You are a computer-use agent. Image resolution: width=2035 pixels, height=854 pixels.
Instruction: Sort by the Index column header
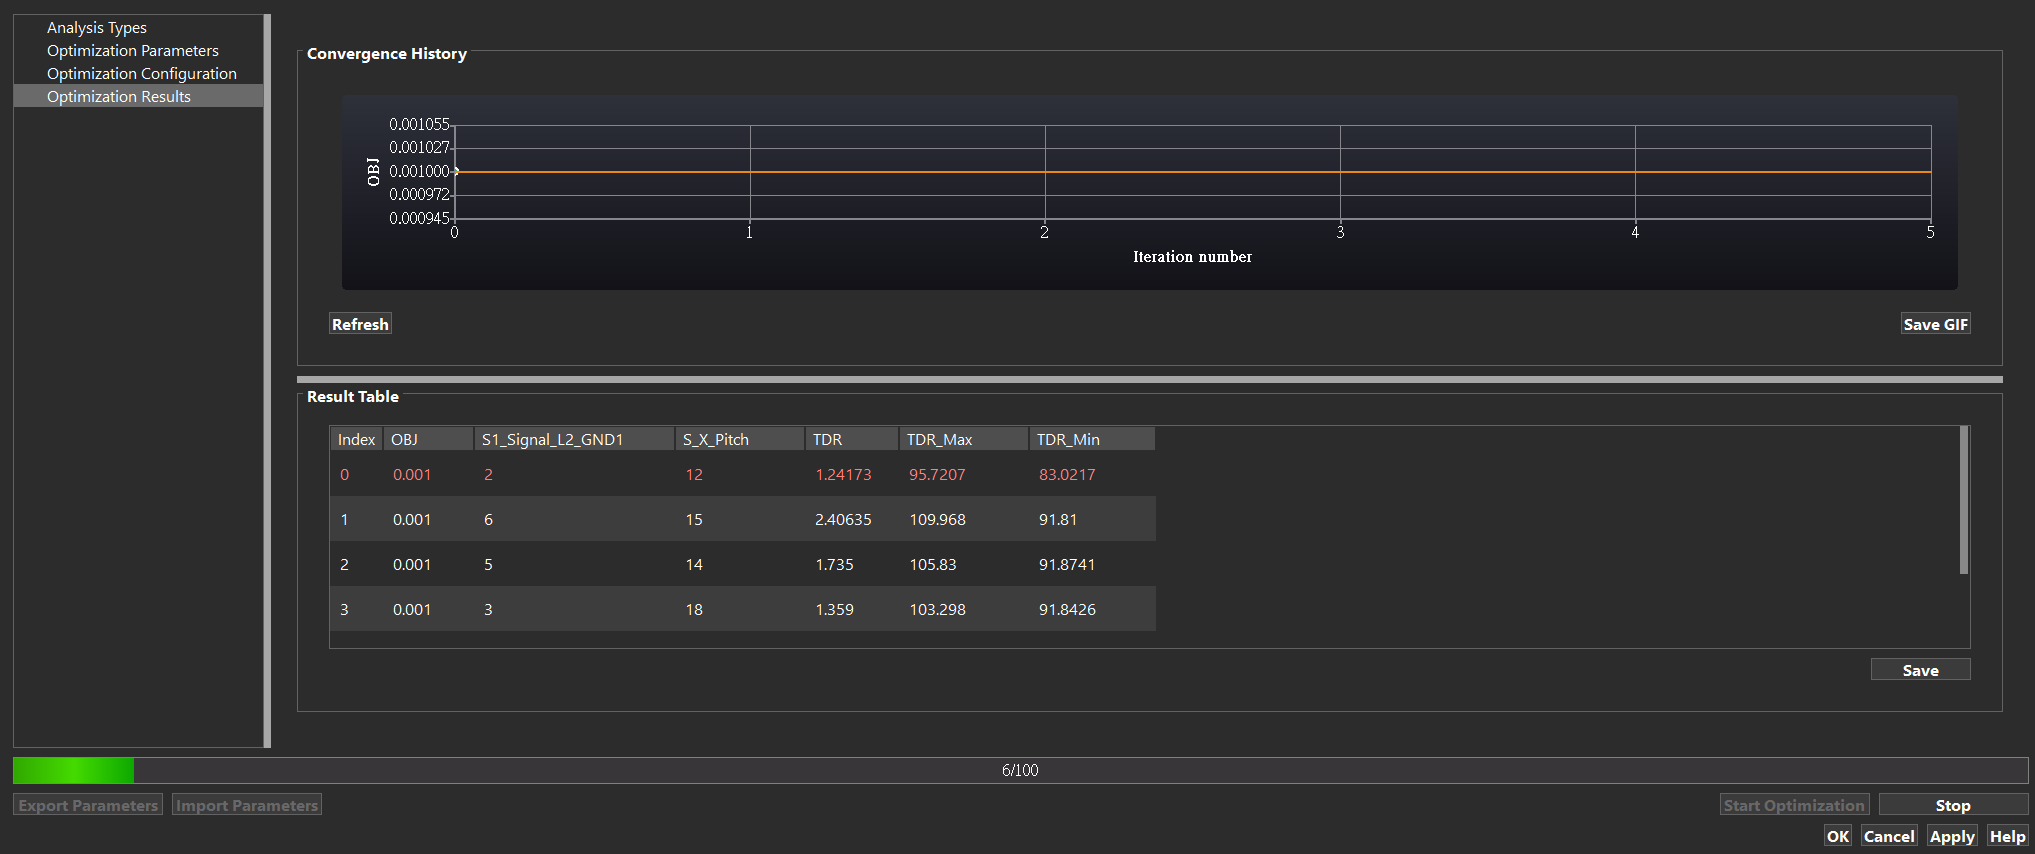pos(356,439)
